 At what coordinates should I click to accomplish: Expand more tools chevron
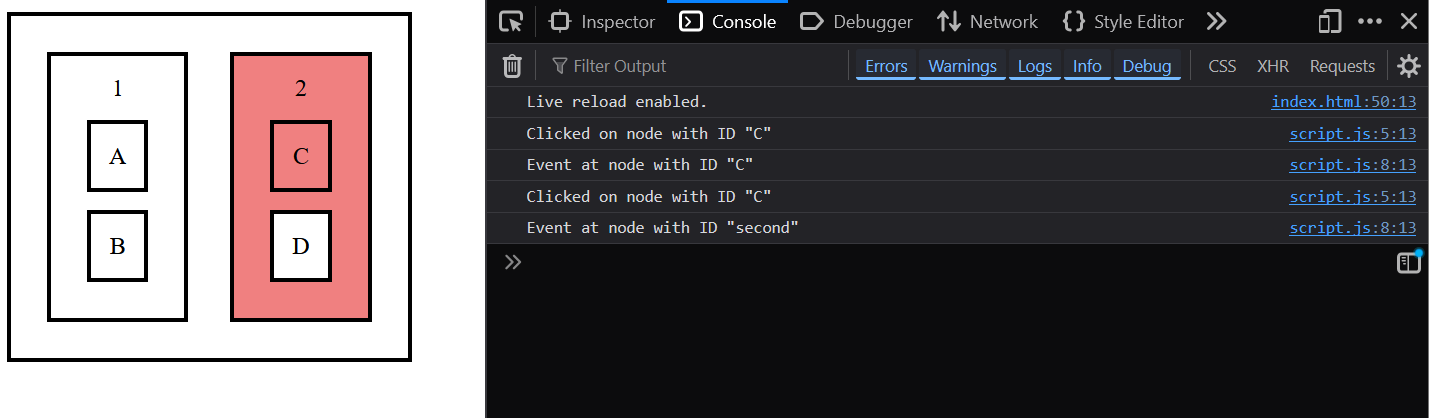[x=1216, y=22]
